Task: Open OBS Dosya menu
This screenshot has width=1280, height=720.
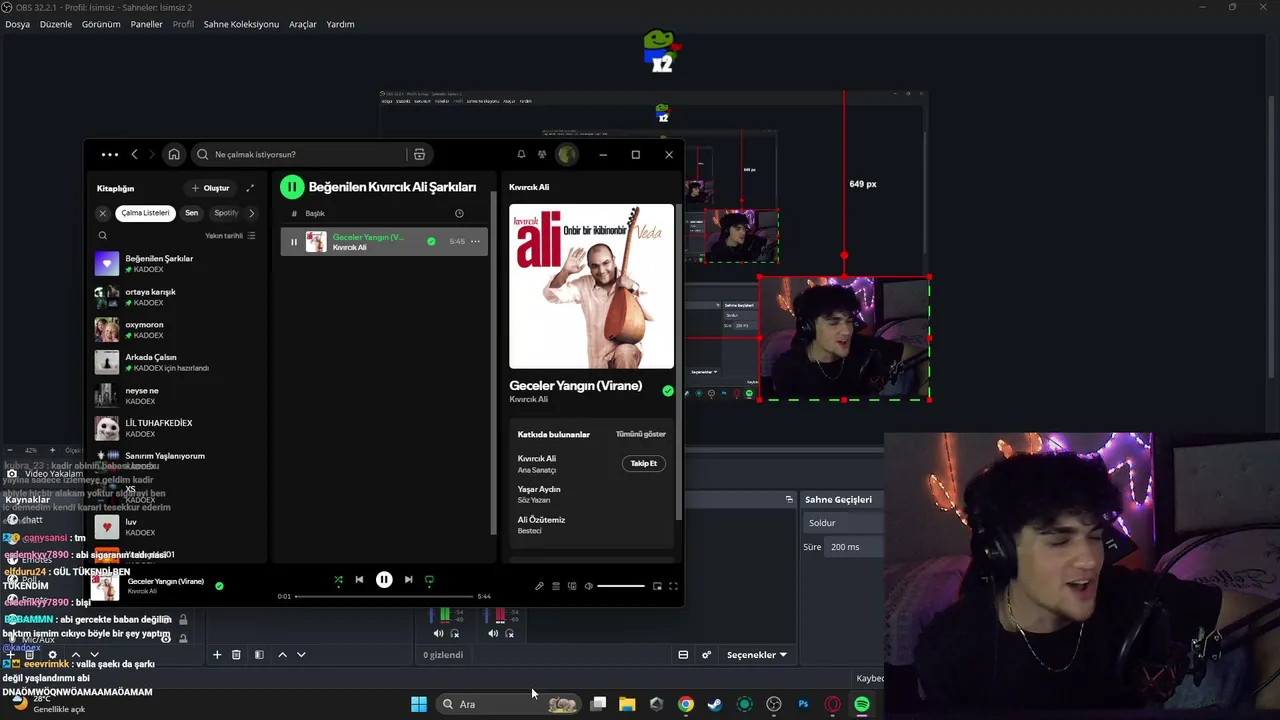Action: click(17, 24)
